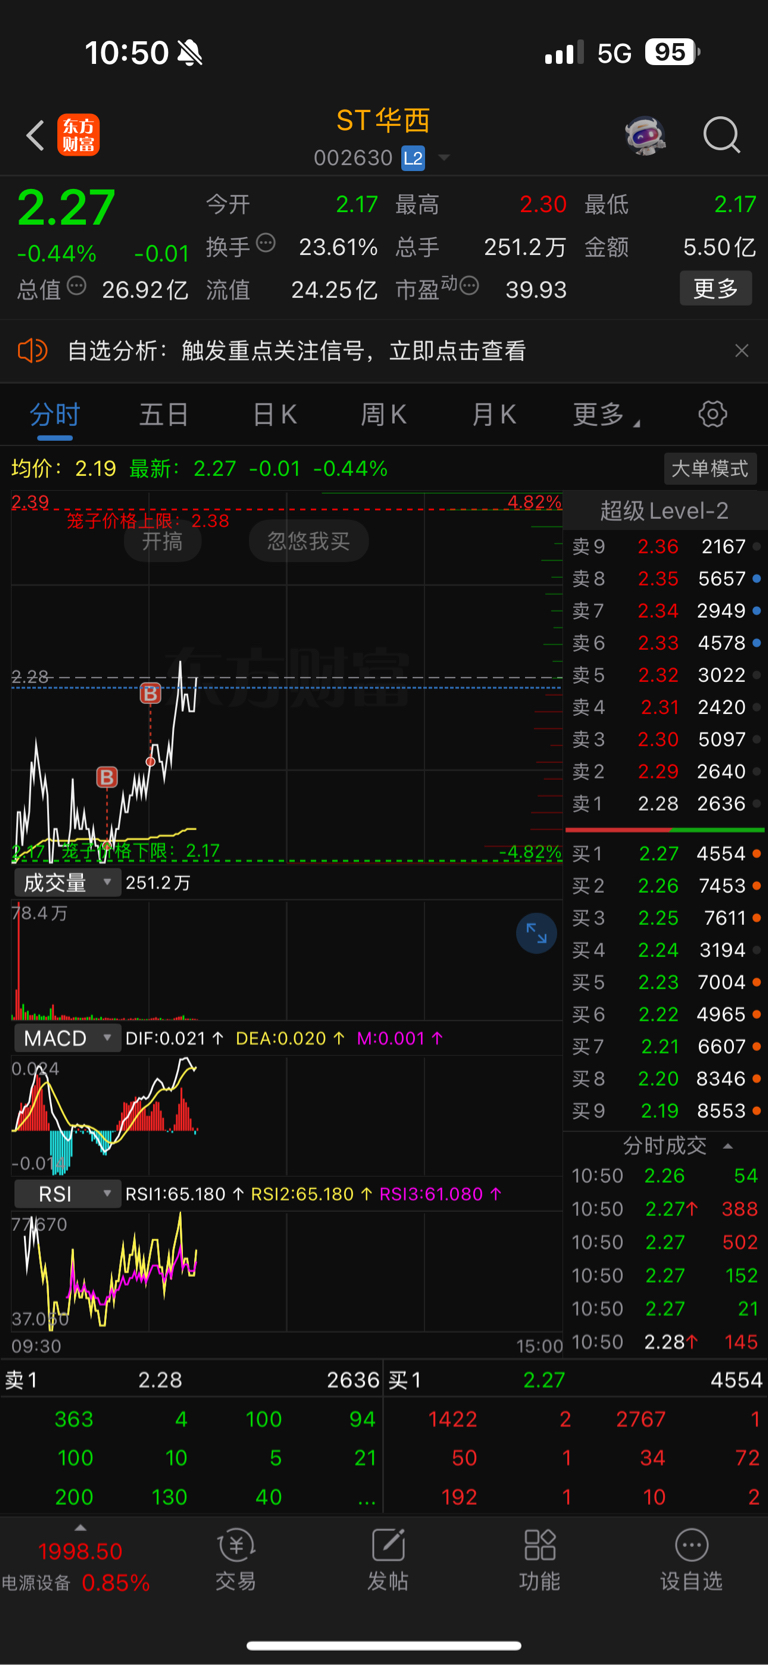Select the 卖9 order row 2.36

tap(666, 547)
